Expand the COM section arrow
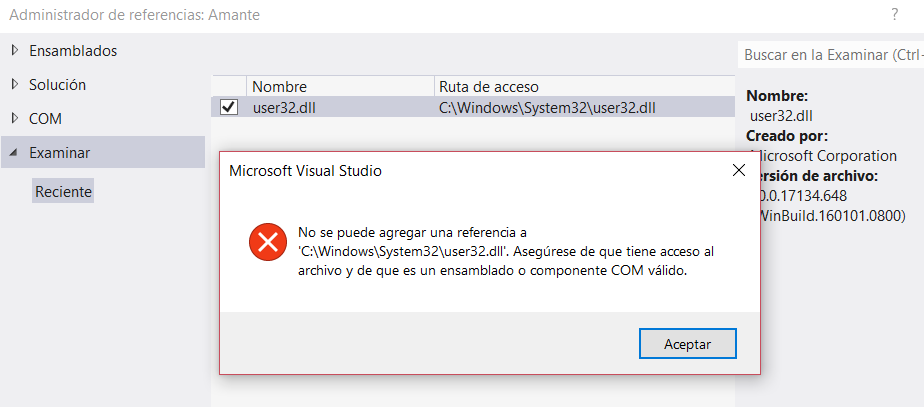Screen dimensions: 924x407 click(15, 118)
